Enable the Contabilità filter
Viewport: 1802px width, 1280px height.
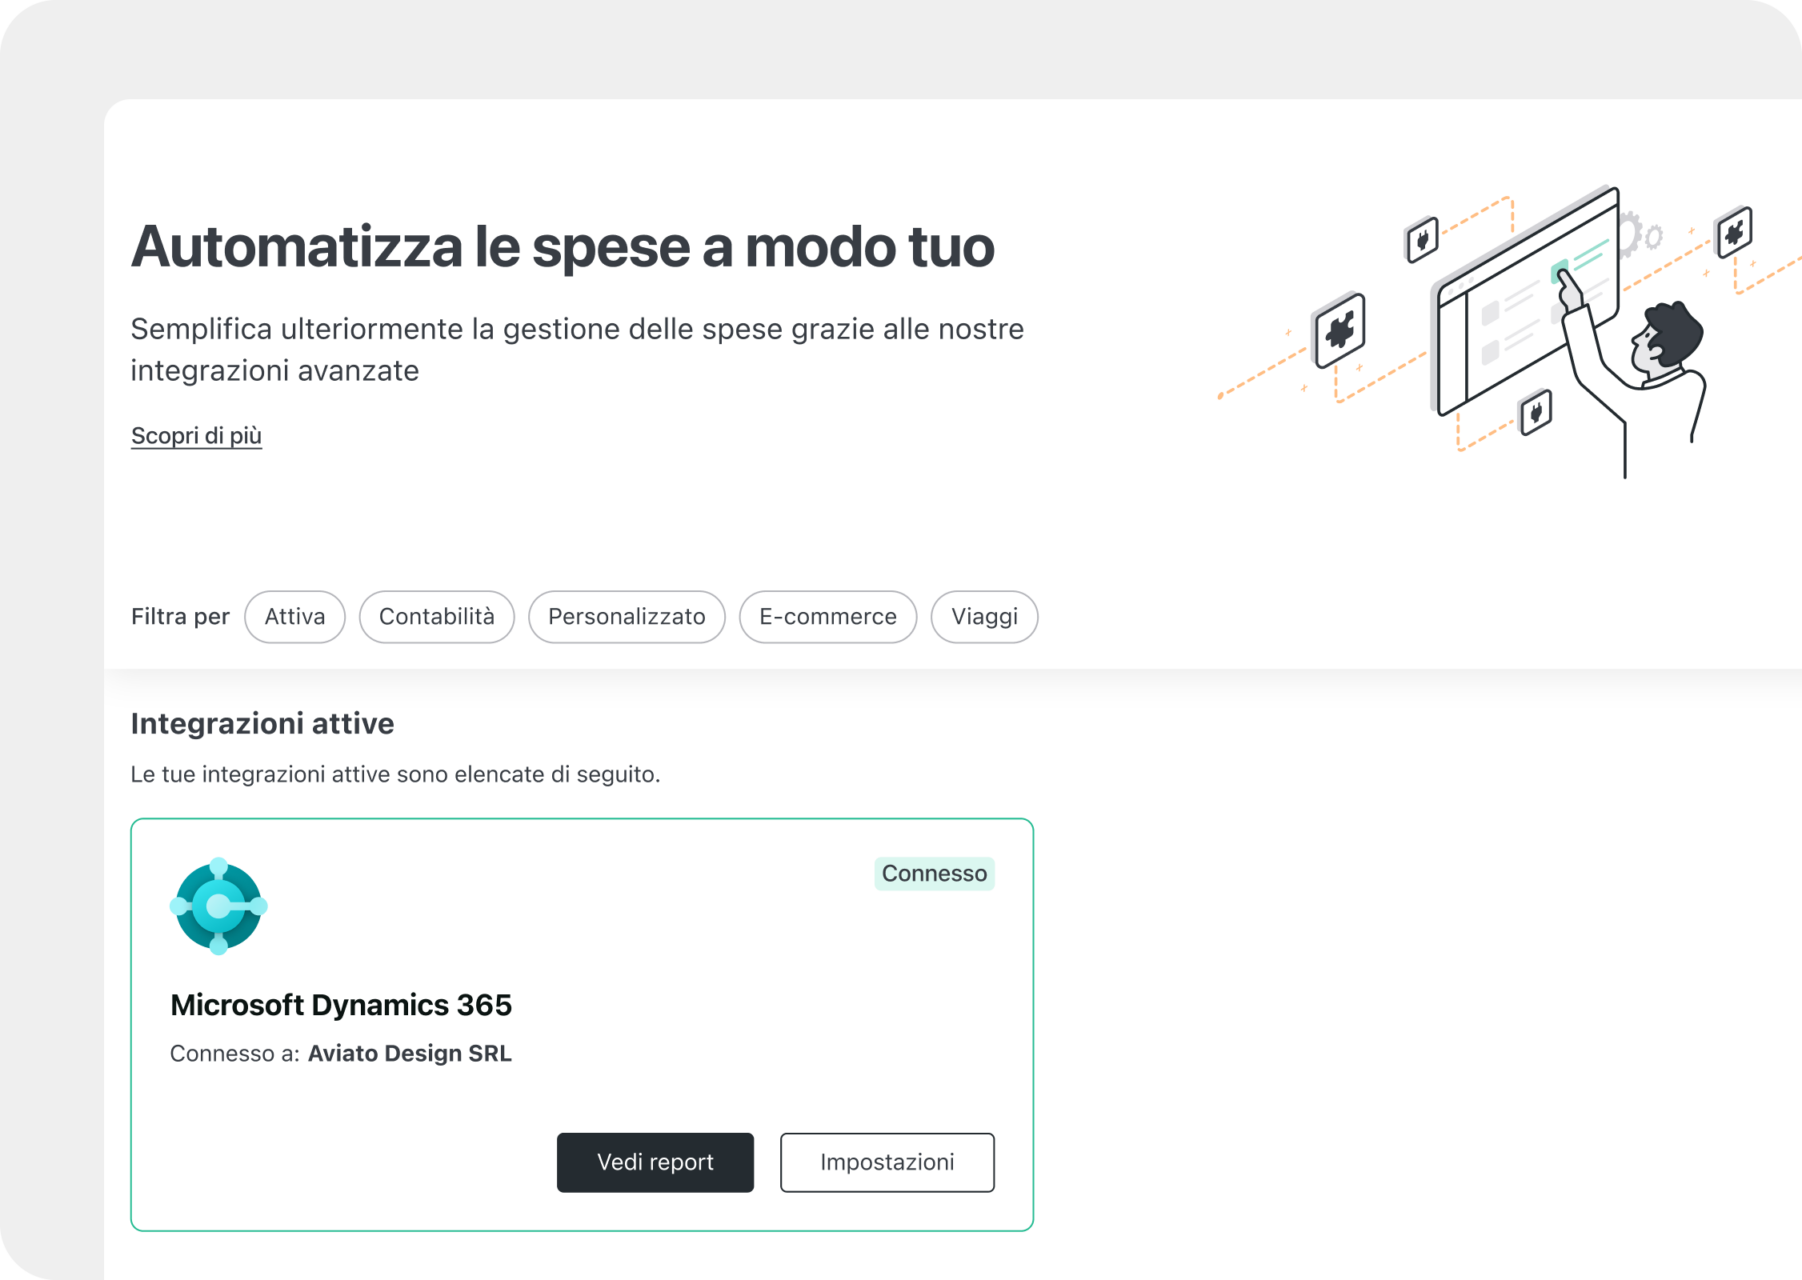point(436,616)
